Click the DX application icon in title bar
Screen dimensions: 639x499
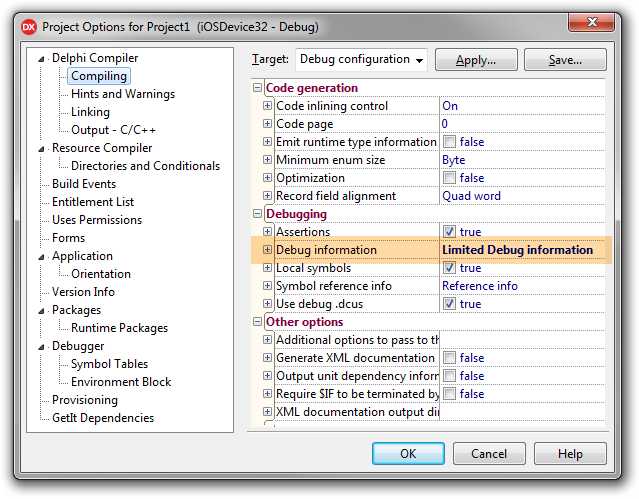[29, 27]
